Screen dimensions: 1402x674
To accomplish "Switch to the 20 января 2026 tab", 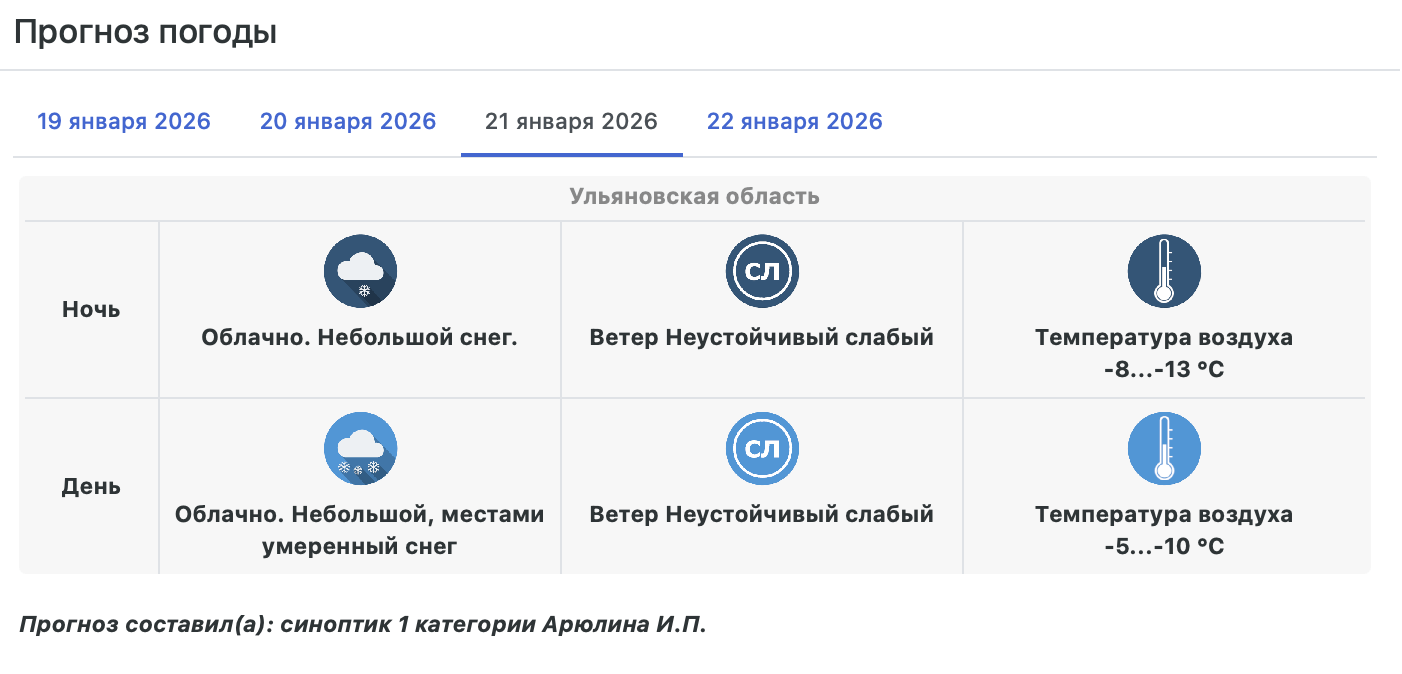I will click(348, 122).
